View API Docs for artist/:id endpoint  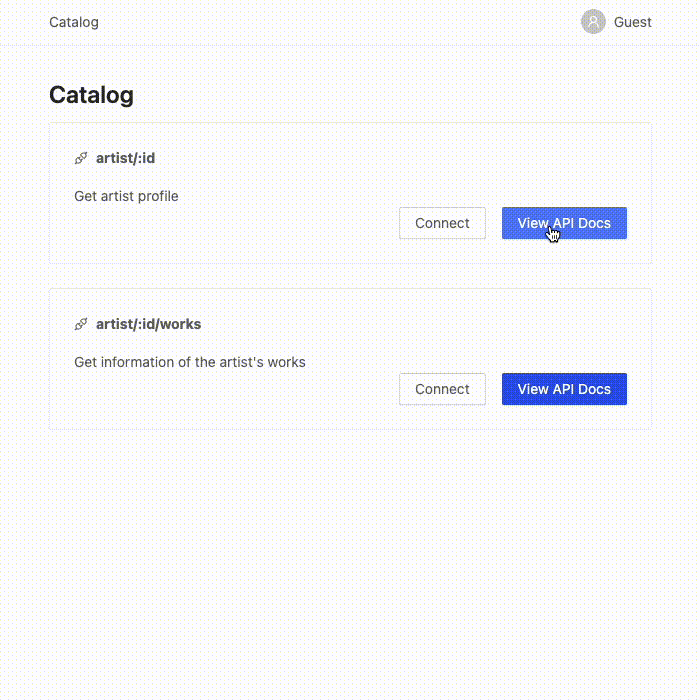564,223
